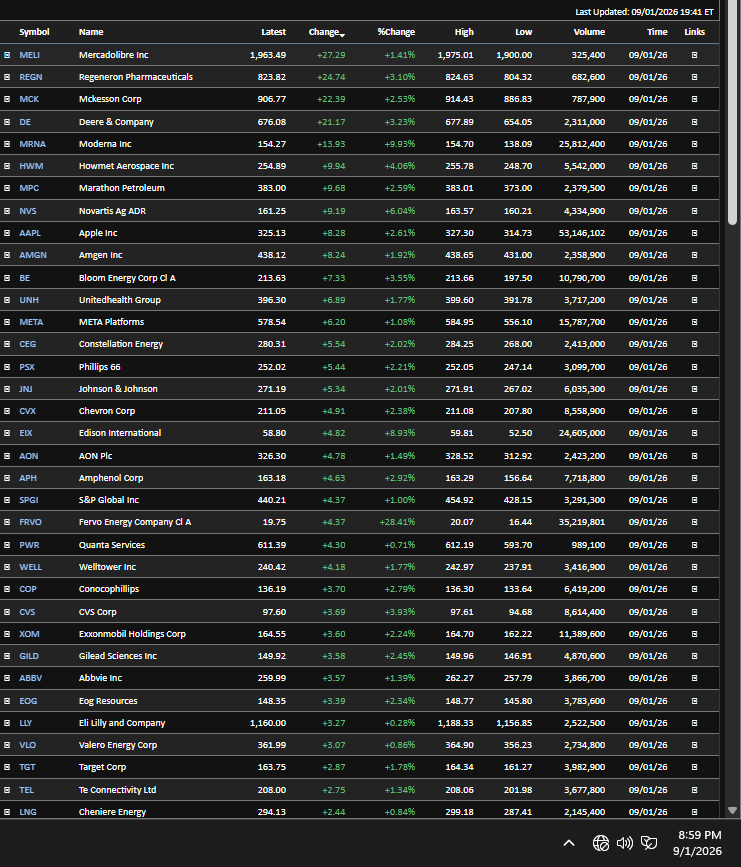
Task: Open the MCK symbol link
Action: click(x=29, y=99)
